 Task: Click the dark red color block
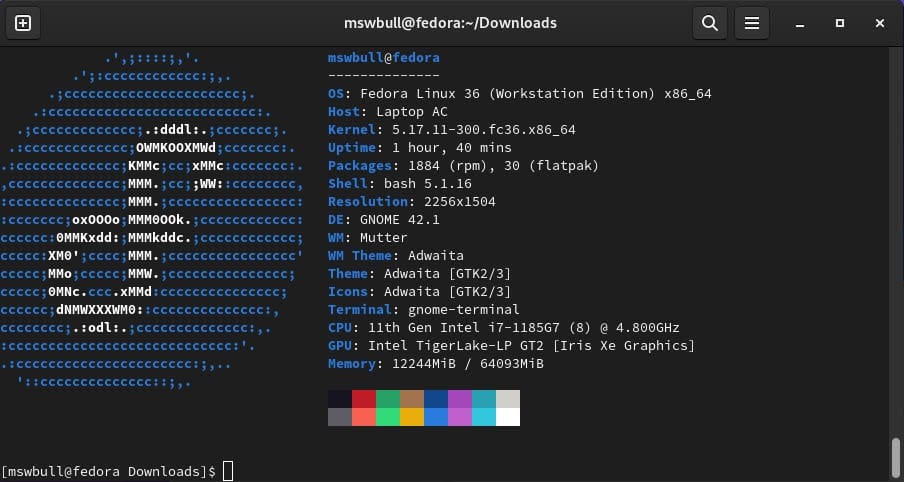[364, 399]
